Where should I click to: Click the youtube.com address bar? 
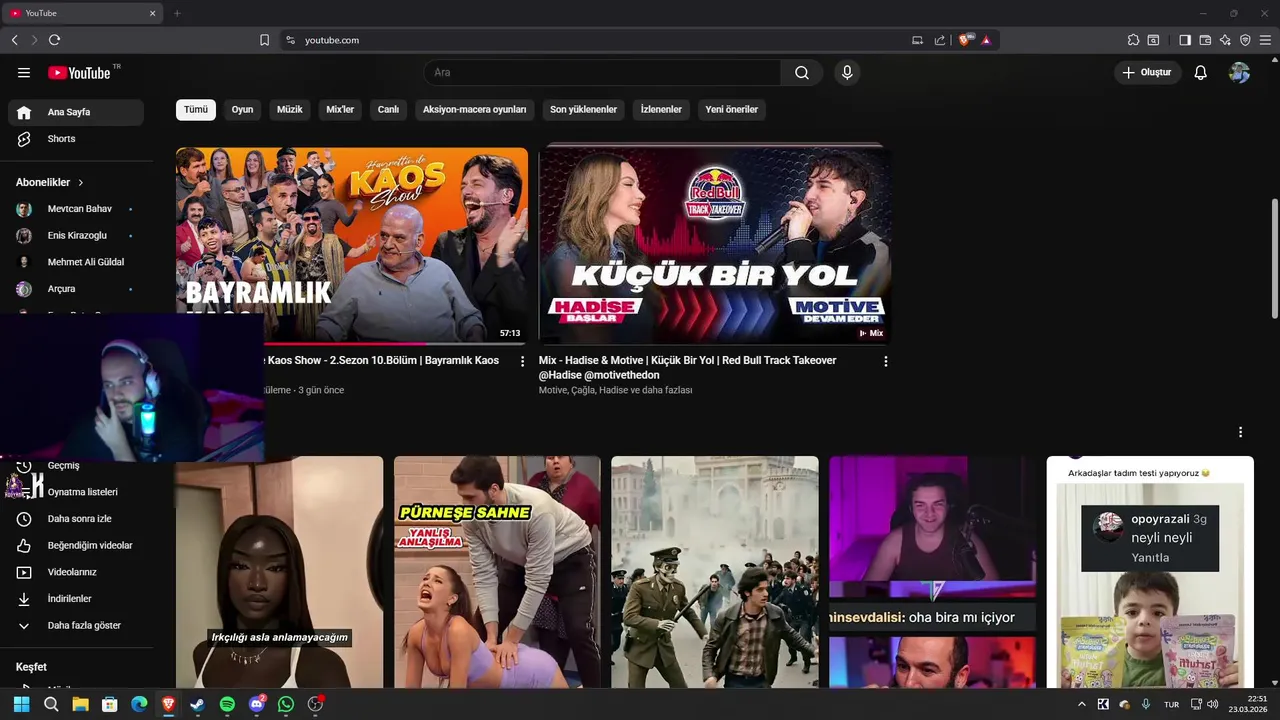(x=600, y=40)
